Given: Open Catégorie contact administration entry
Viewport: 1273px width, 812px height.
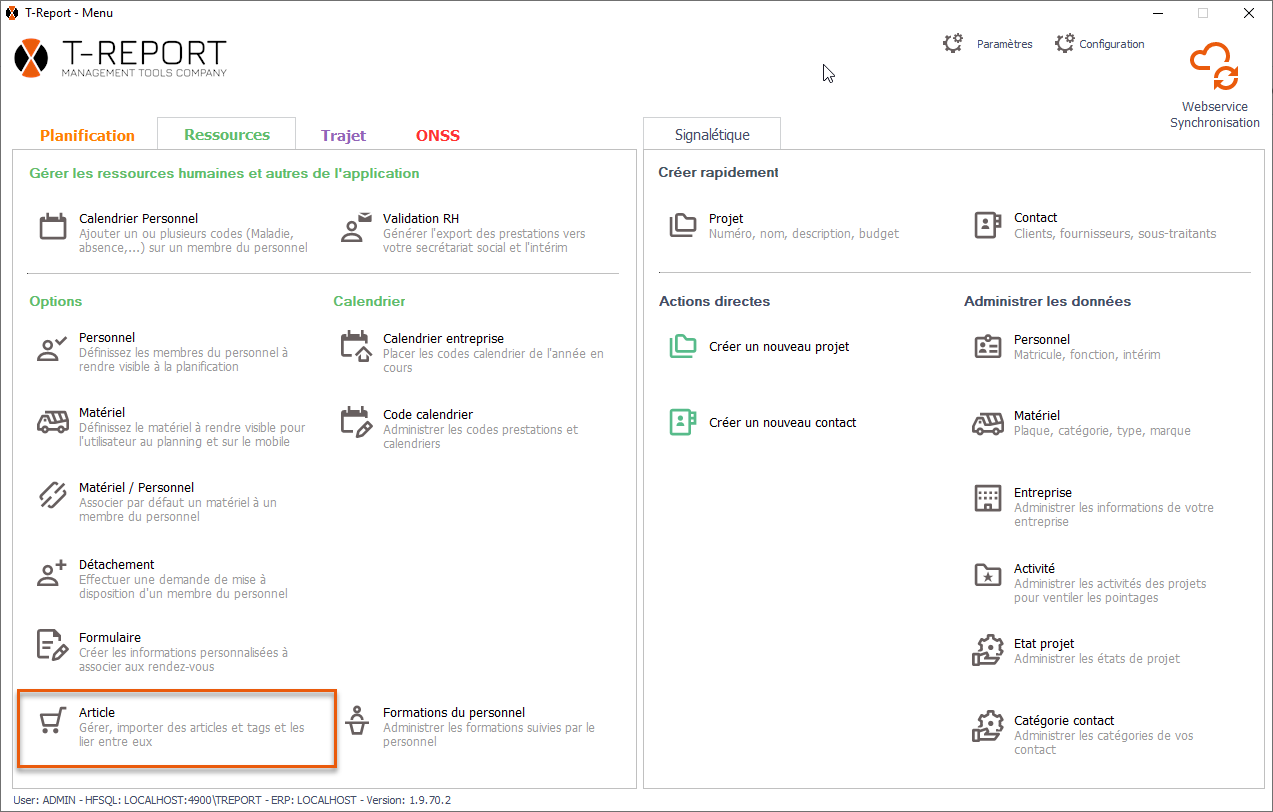Looking at the screenshot, I should pyautogui.click(x=1063, y=721).
